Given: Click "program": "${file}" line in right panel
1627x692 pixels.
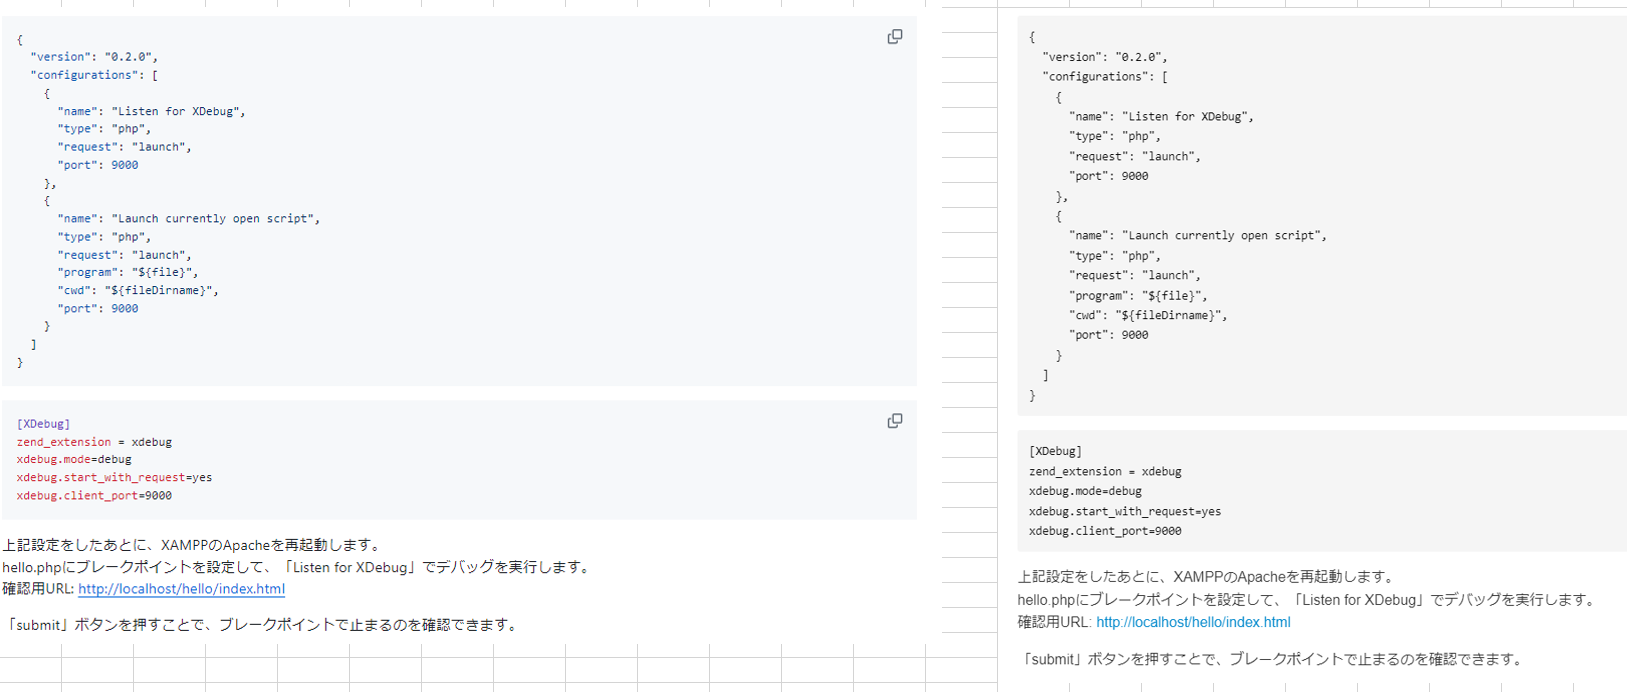Looking at the screenshot, I should pos(1138,296).
